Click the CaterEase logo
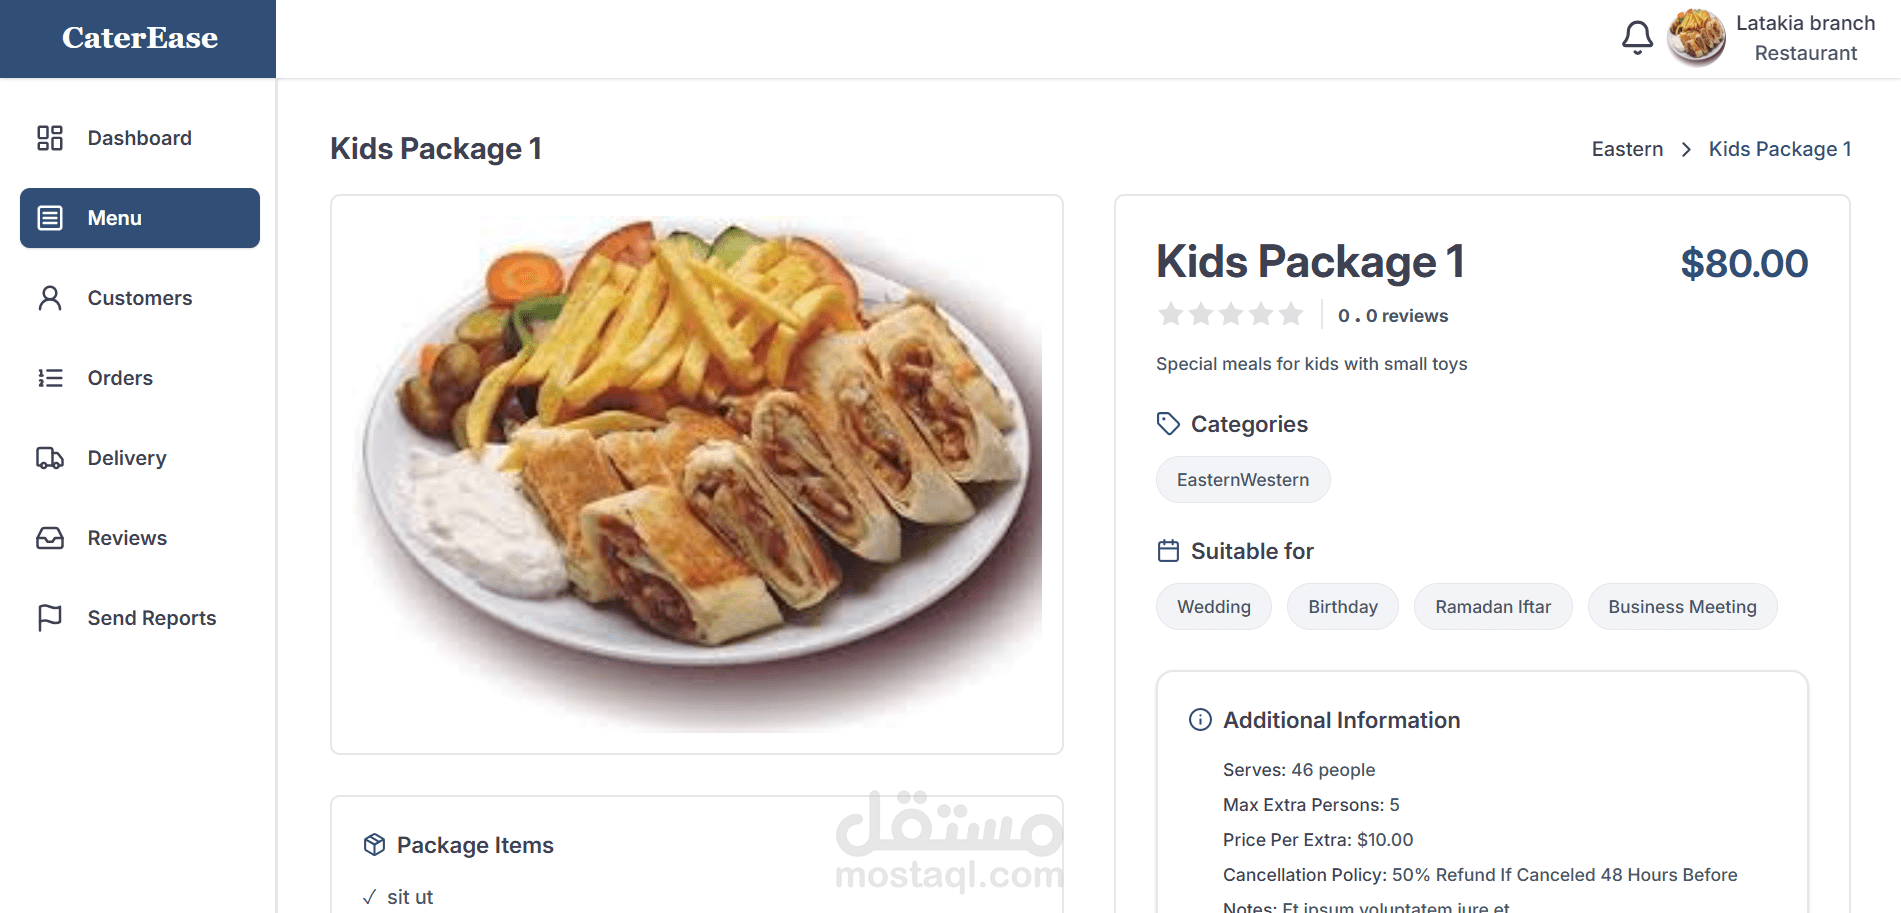 click(x=140, y=38)
